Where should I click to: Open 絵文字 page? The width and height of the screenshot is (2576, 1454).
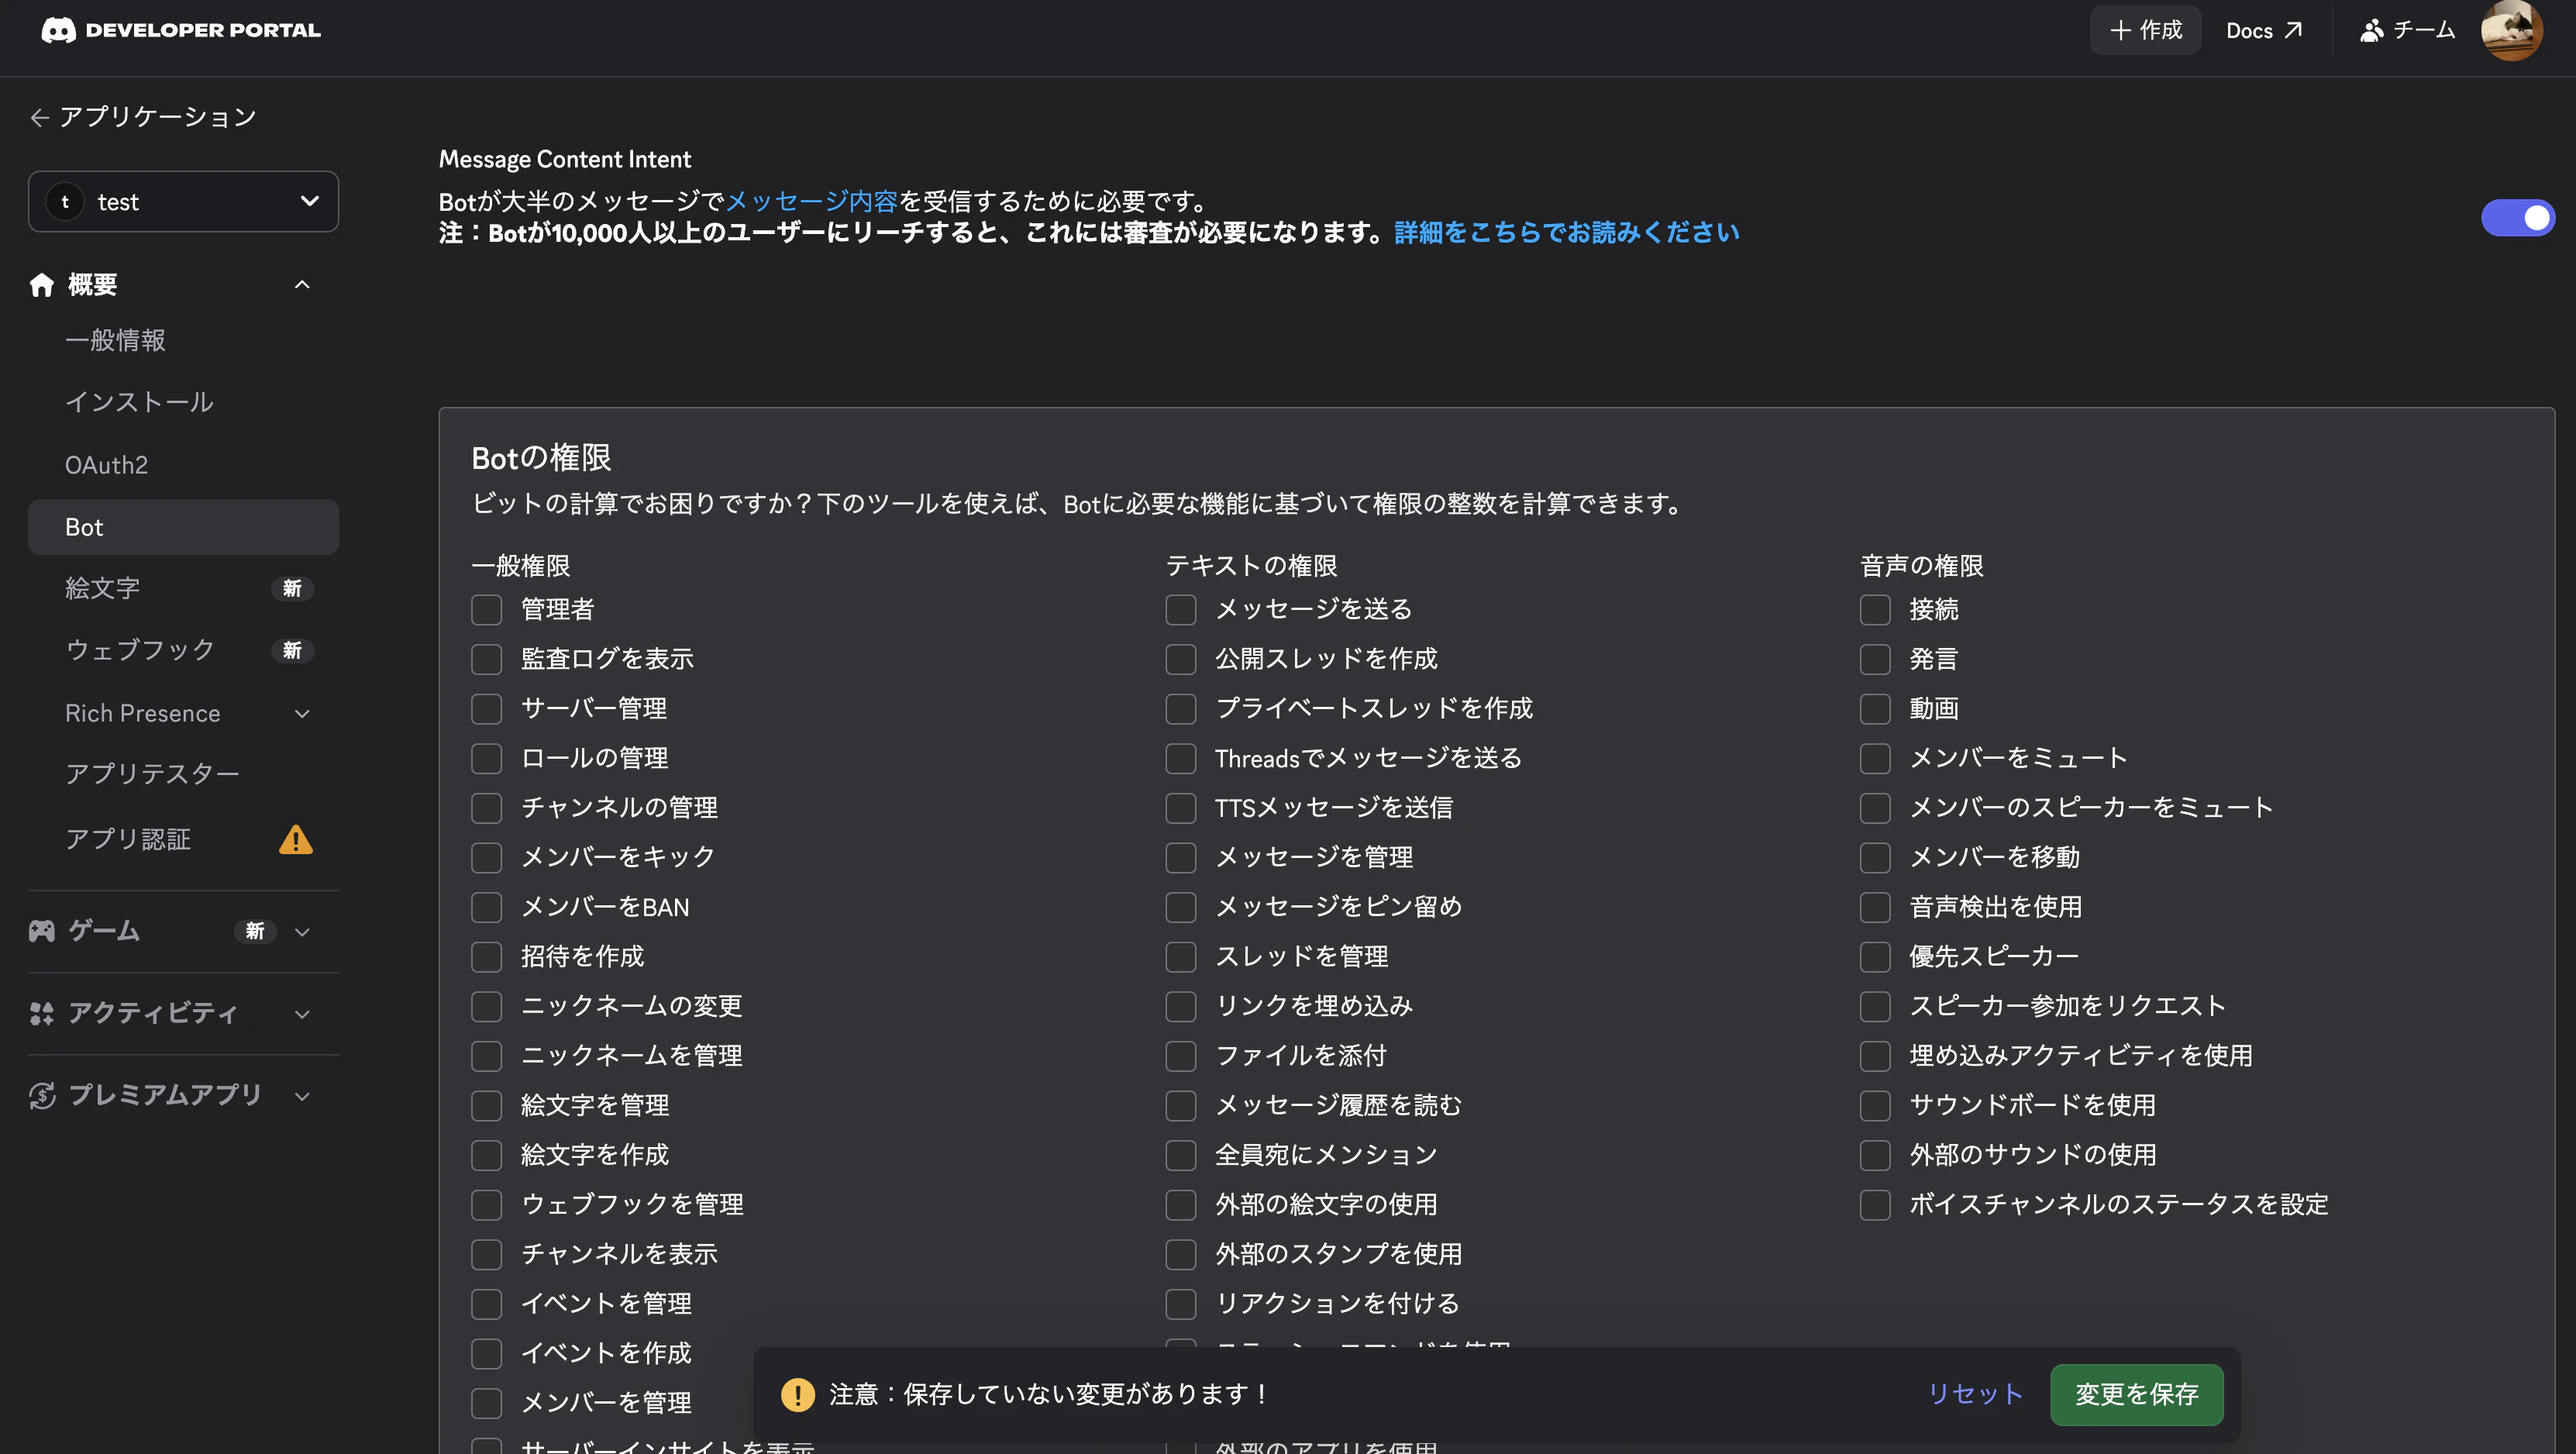(x=183, y=588)
